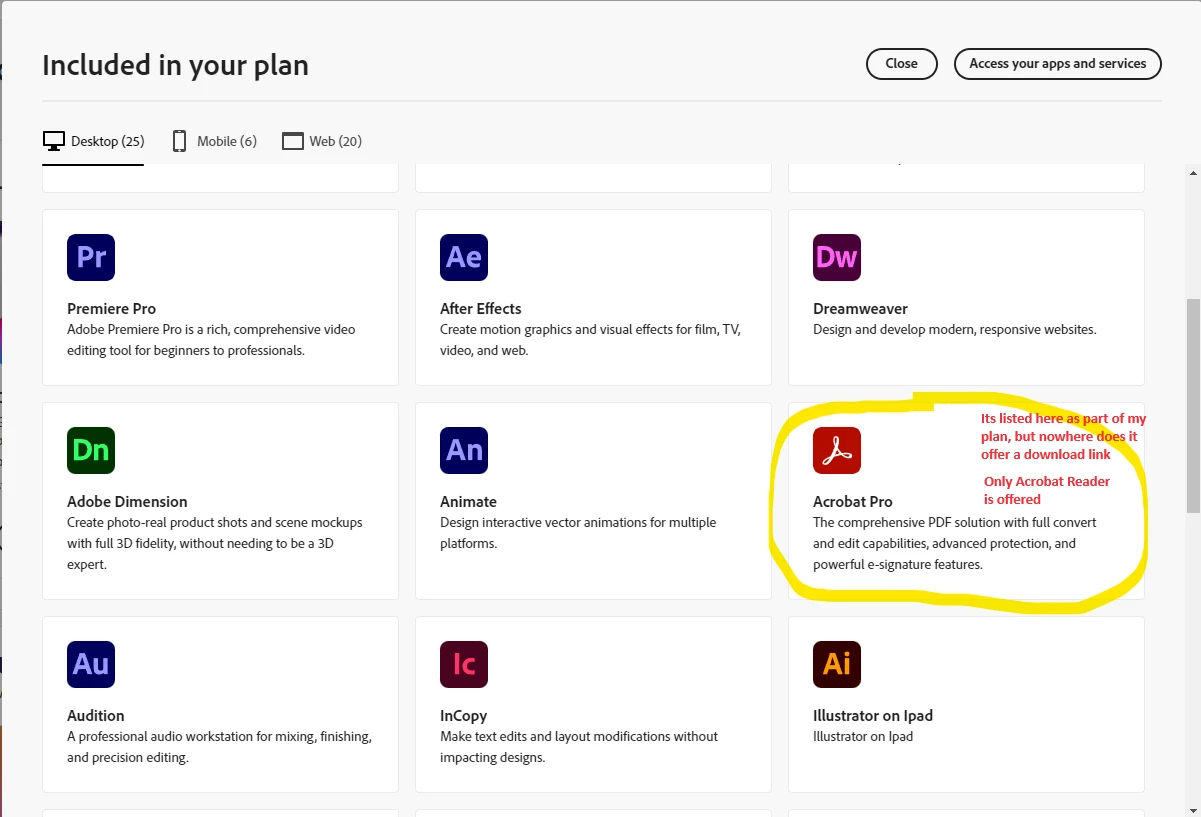Select the Animate title text
Image resolution: width=1201 pixels, height=817 pixels.
point(468,501)
